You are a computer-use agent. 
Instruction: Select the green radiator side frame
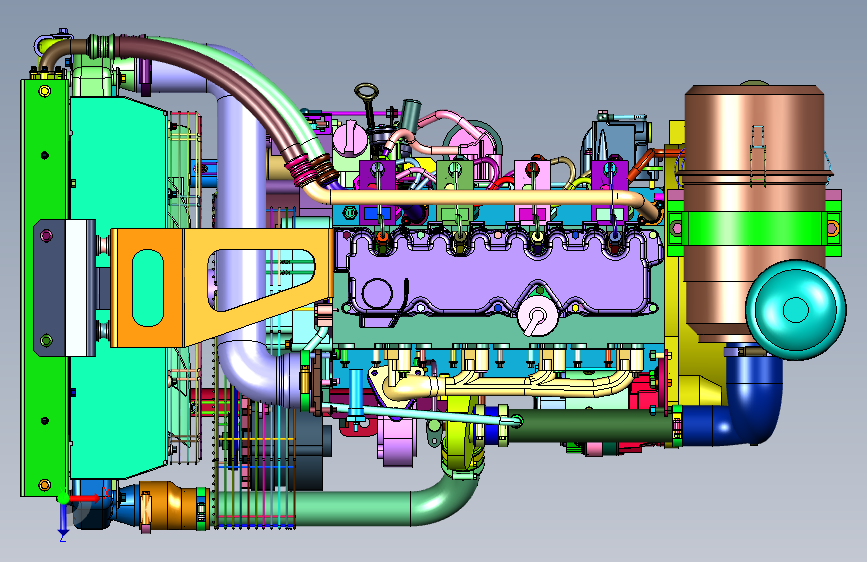tap(44, 288)
